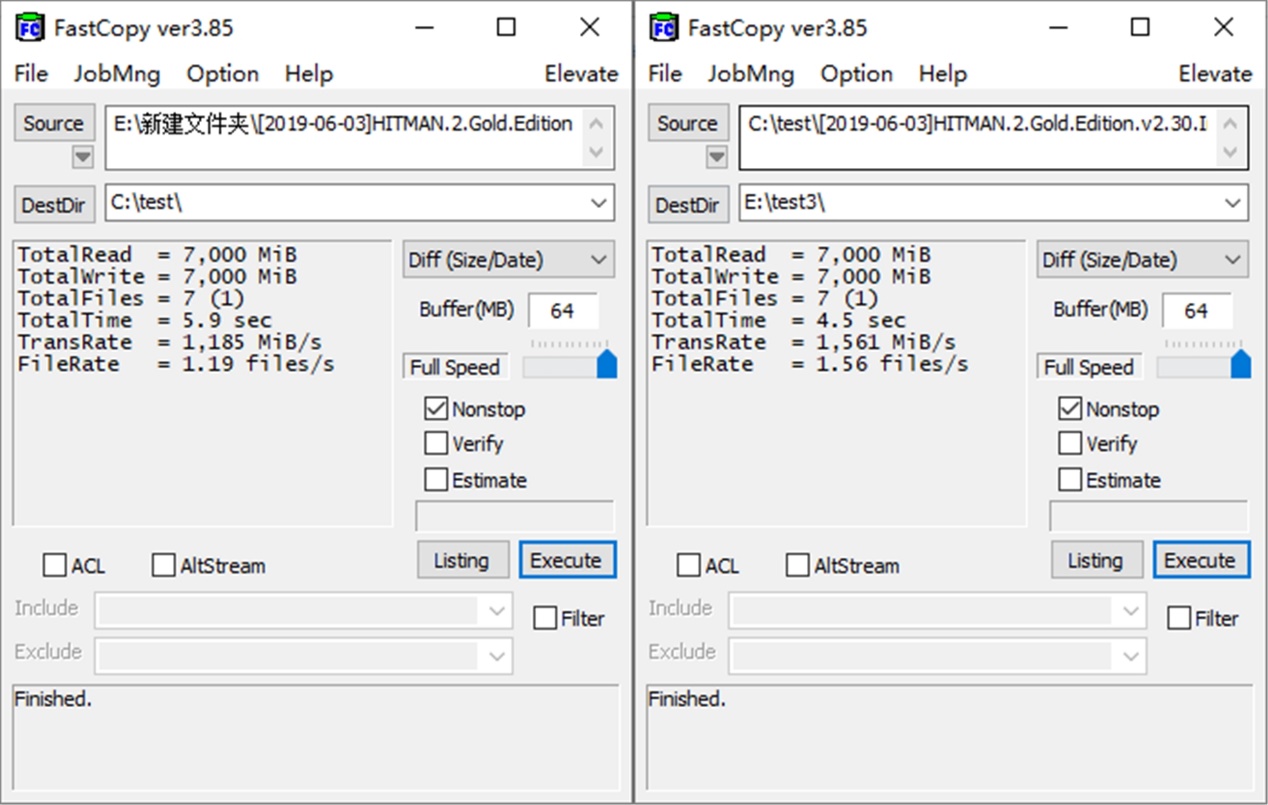Viewport: 1268px width, 805px height.
Task: Open Diff (Size/Date) mode dropdown in left window
Action: [x=509, y=260]
